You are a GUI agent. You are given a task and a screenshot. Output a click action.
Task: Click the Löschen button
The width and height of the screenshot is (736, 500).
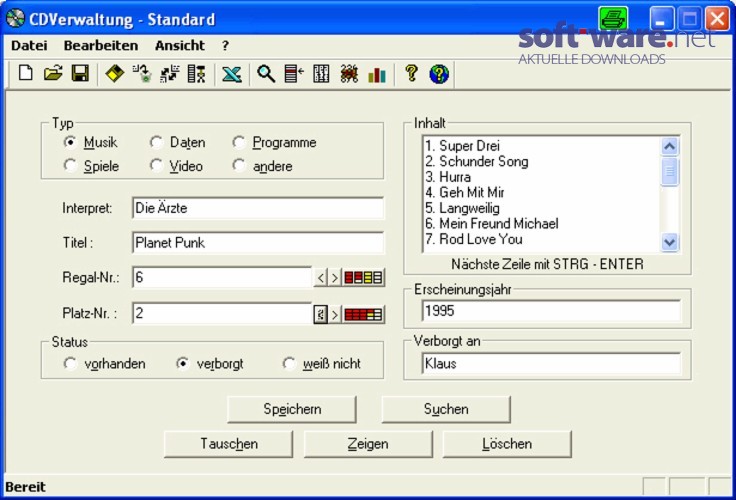click(507, 444)
